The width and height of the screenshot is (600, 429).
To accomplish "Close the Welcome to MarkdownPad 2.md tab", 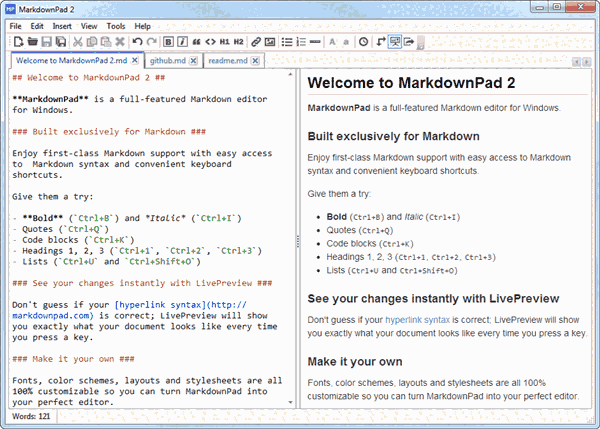I will pyautogui.click(x=135, y=60).
